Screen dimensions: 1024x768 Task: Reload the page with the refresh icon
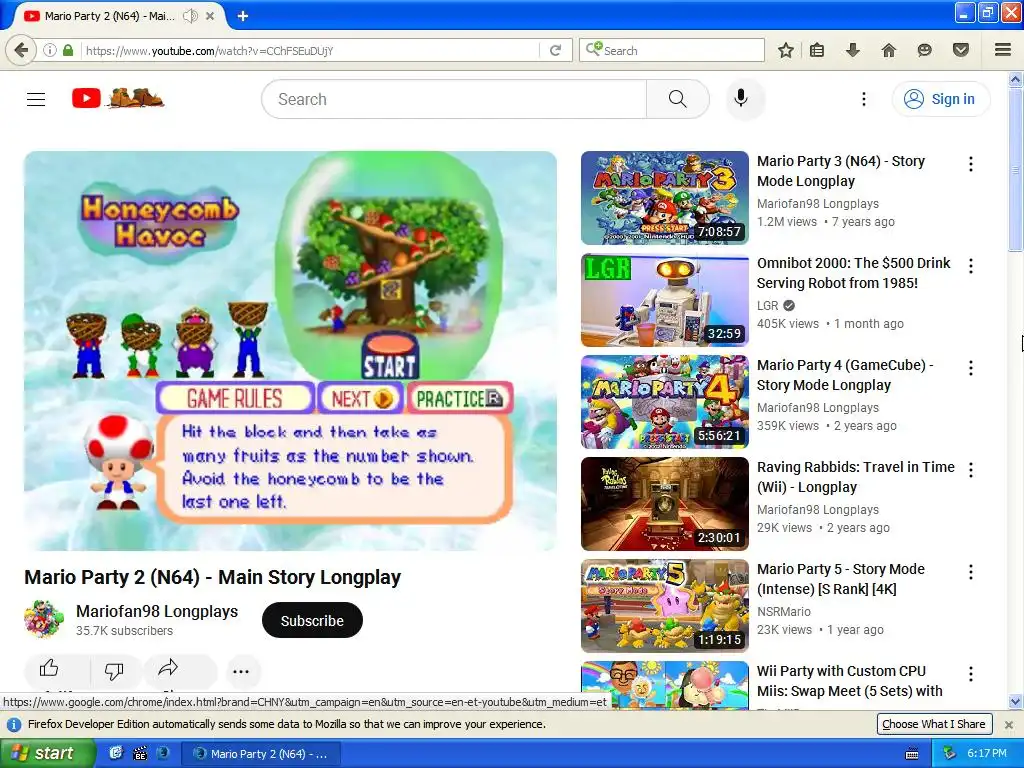(x=555, y=50)
